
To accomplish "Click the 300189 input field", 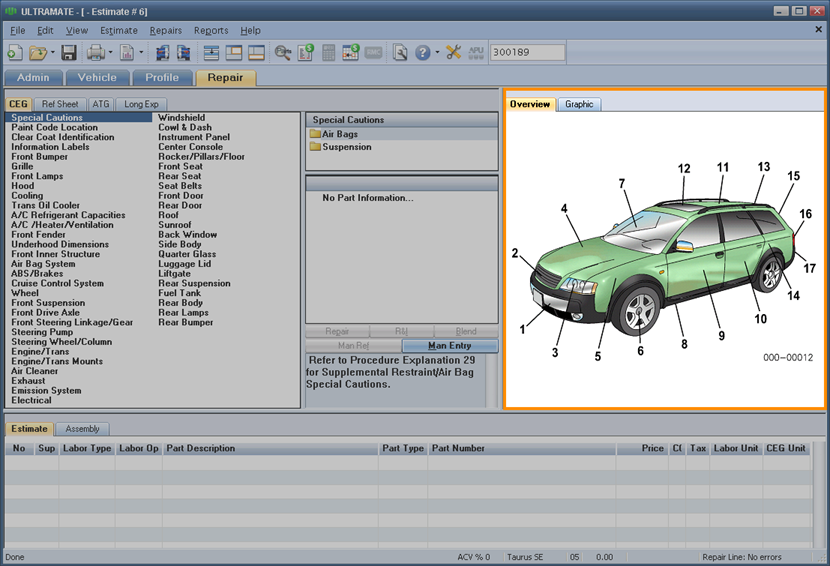I will point(527,52).
